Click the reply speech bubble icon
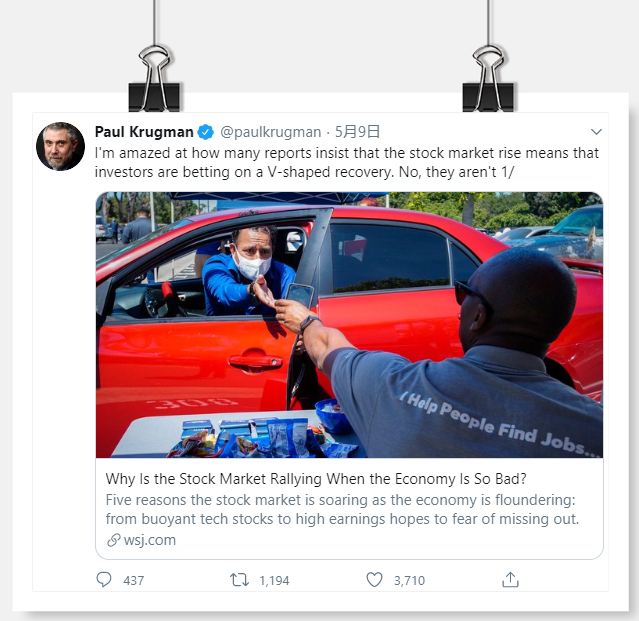The width and height of the screenshot is (639, 621). pos(105,580)
